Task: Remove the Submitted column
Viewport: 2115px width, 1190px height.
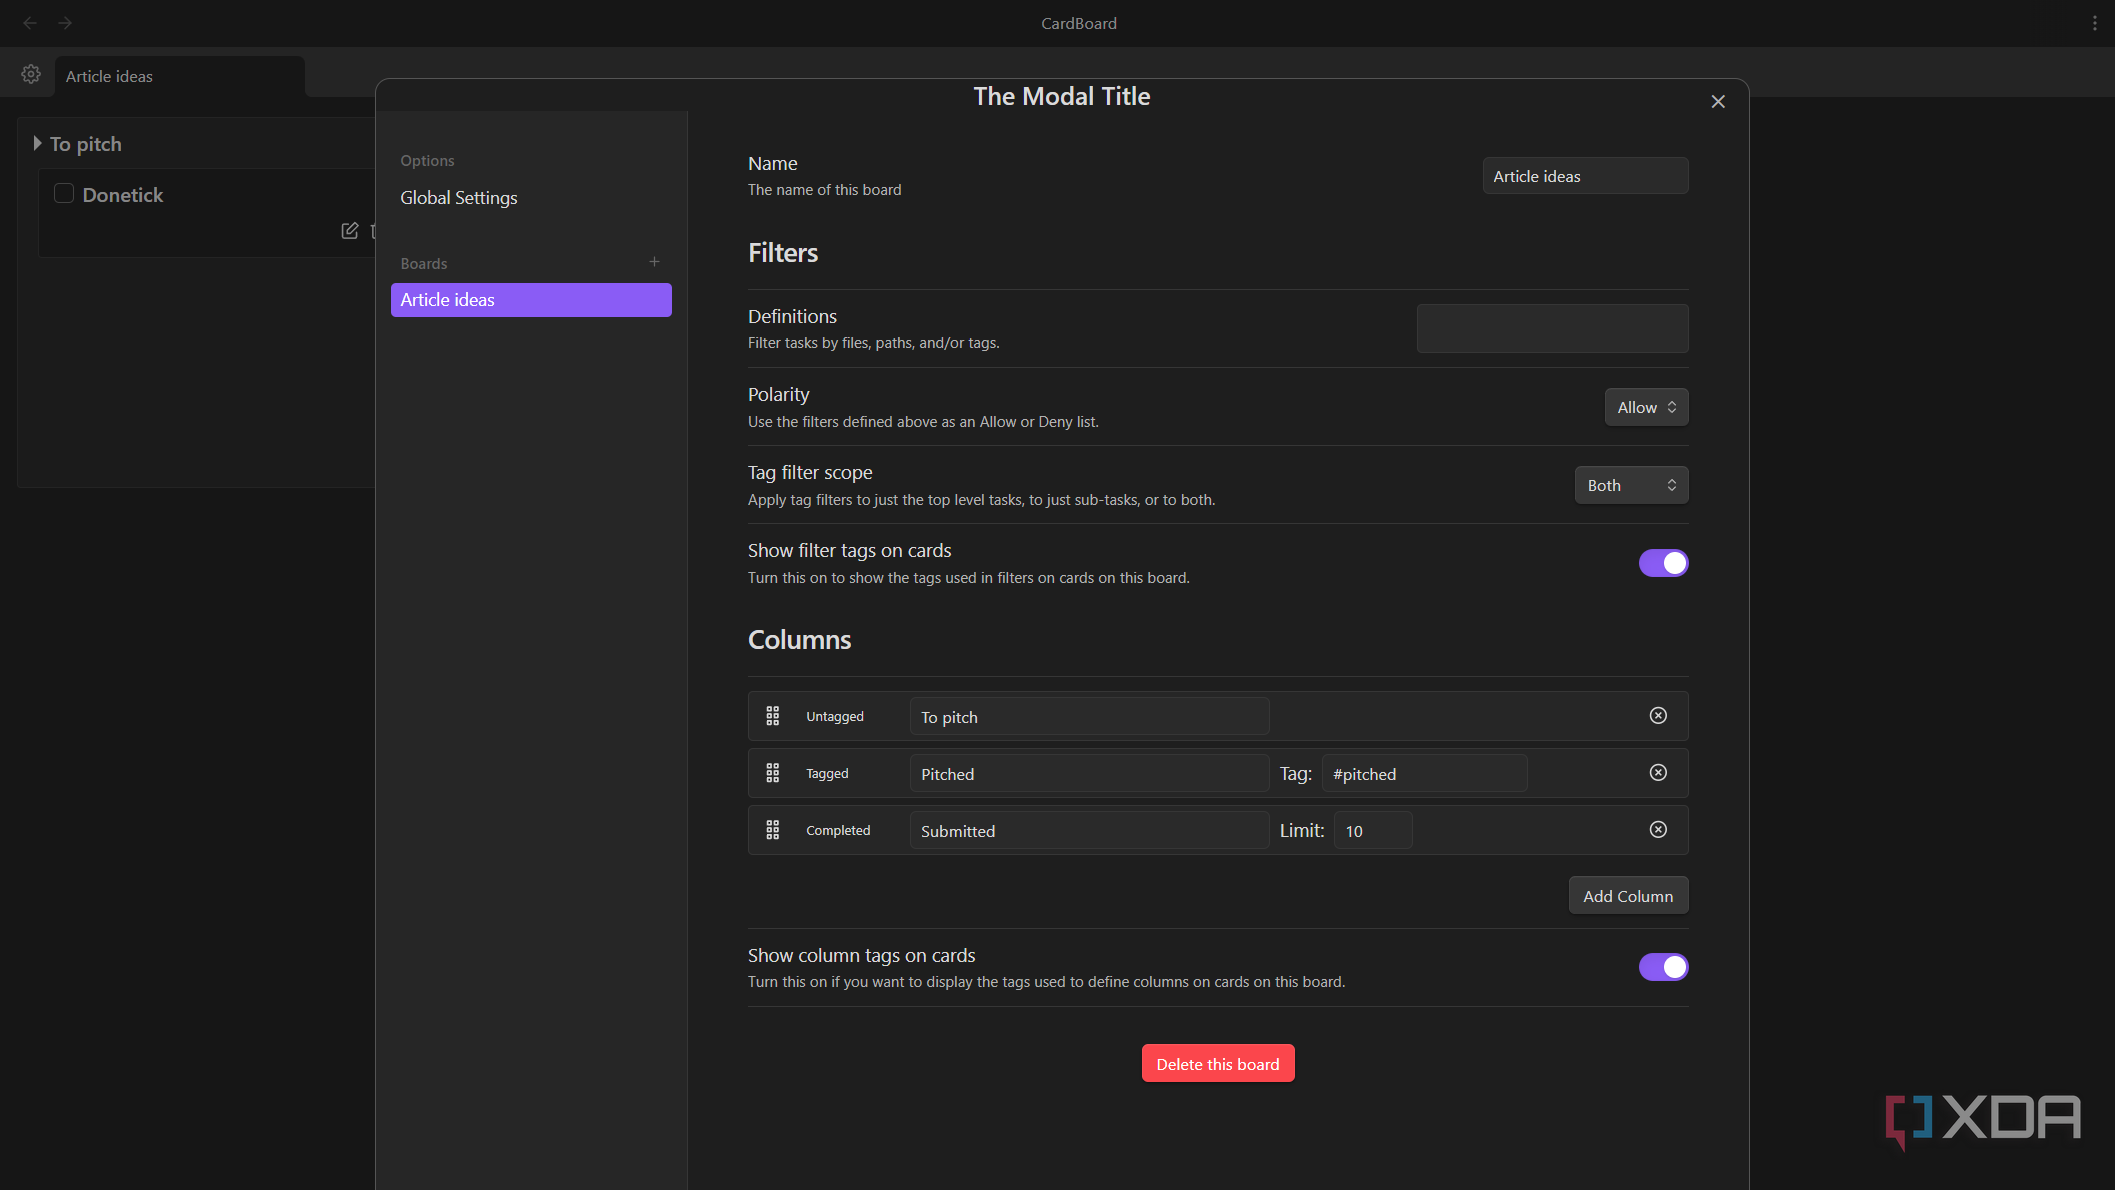Action: pos(1658,829)
